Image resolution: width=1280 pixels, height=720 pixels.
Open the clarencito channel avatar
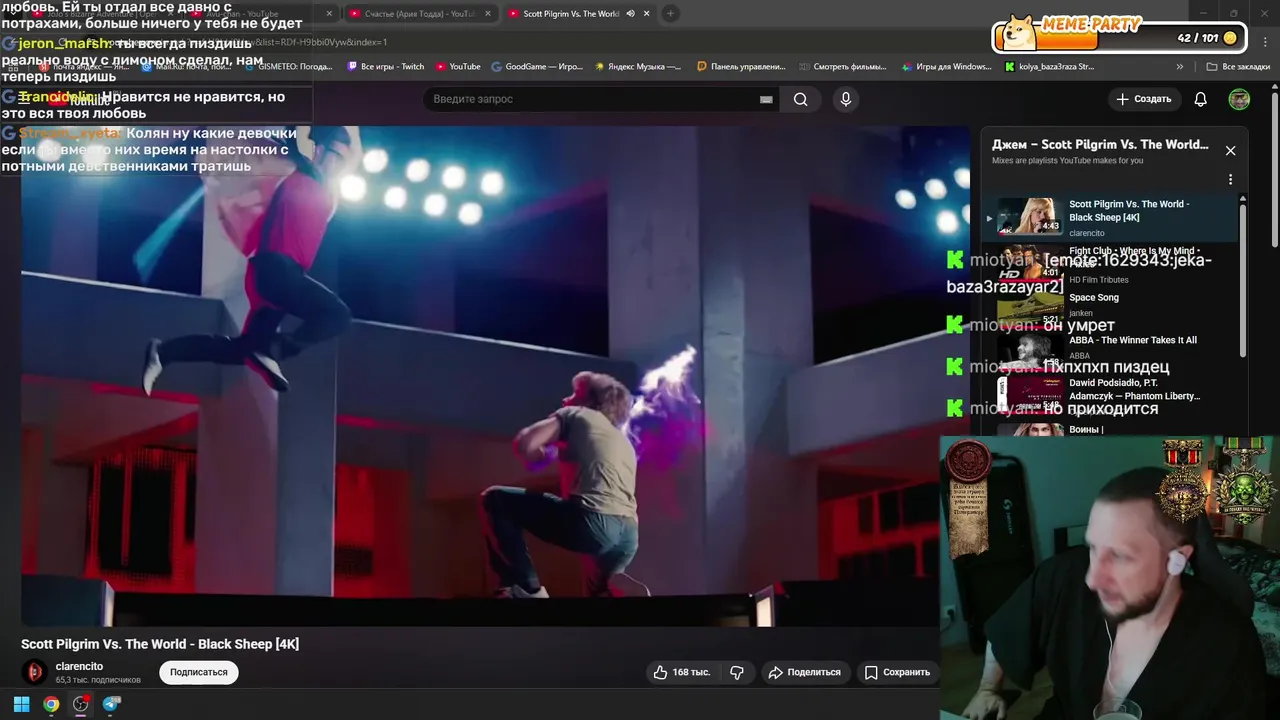(35, 672)
